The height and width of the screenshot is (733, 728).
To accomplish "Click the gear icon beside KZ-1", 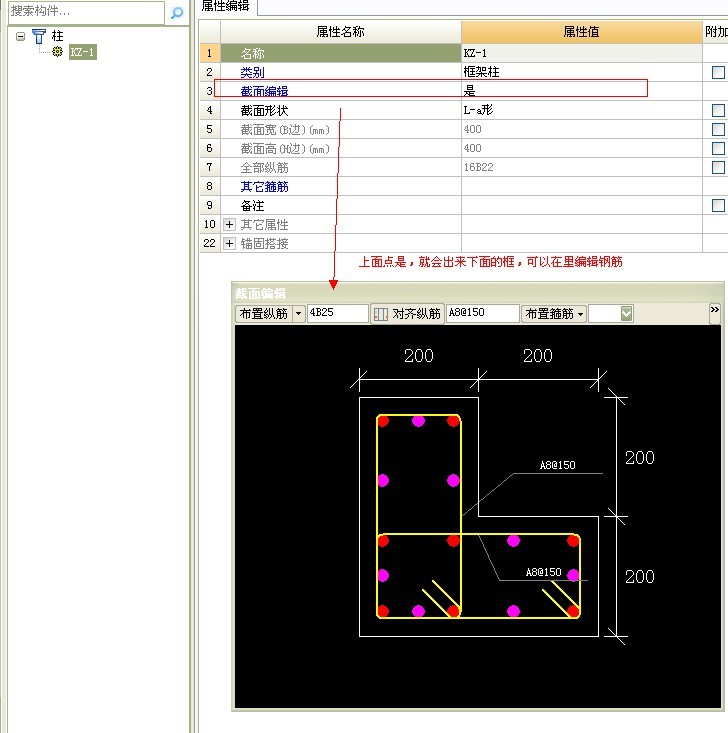I will (x=58, y=51).
